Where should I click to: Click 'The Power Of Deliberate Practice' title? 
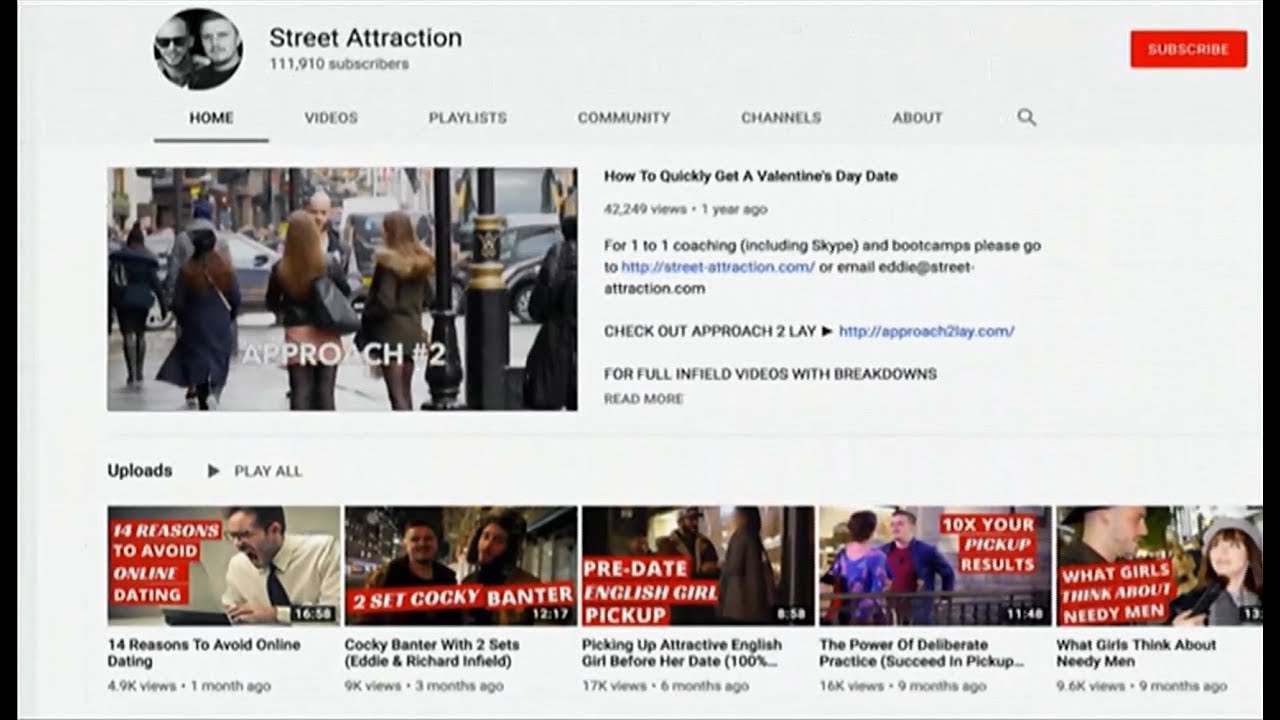point(922,653)
